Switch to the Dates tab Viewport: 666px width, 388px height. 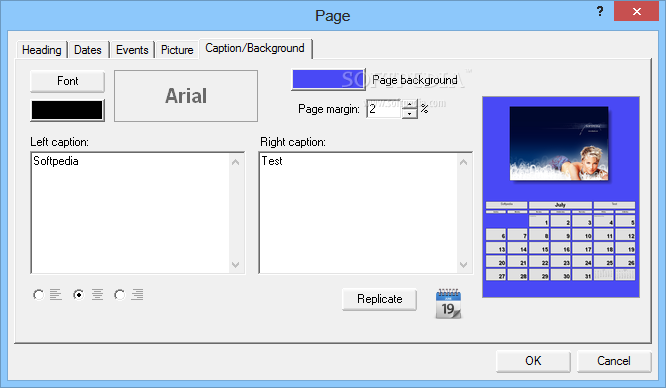coord(88,50)
